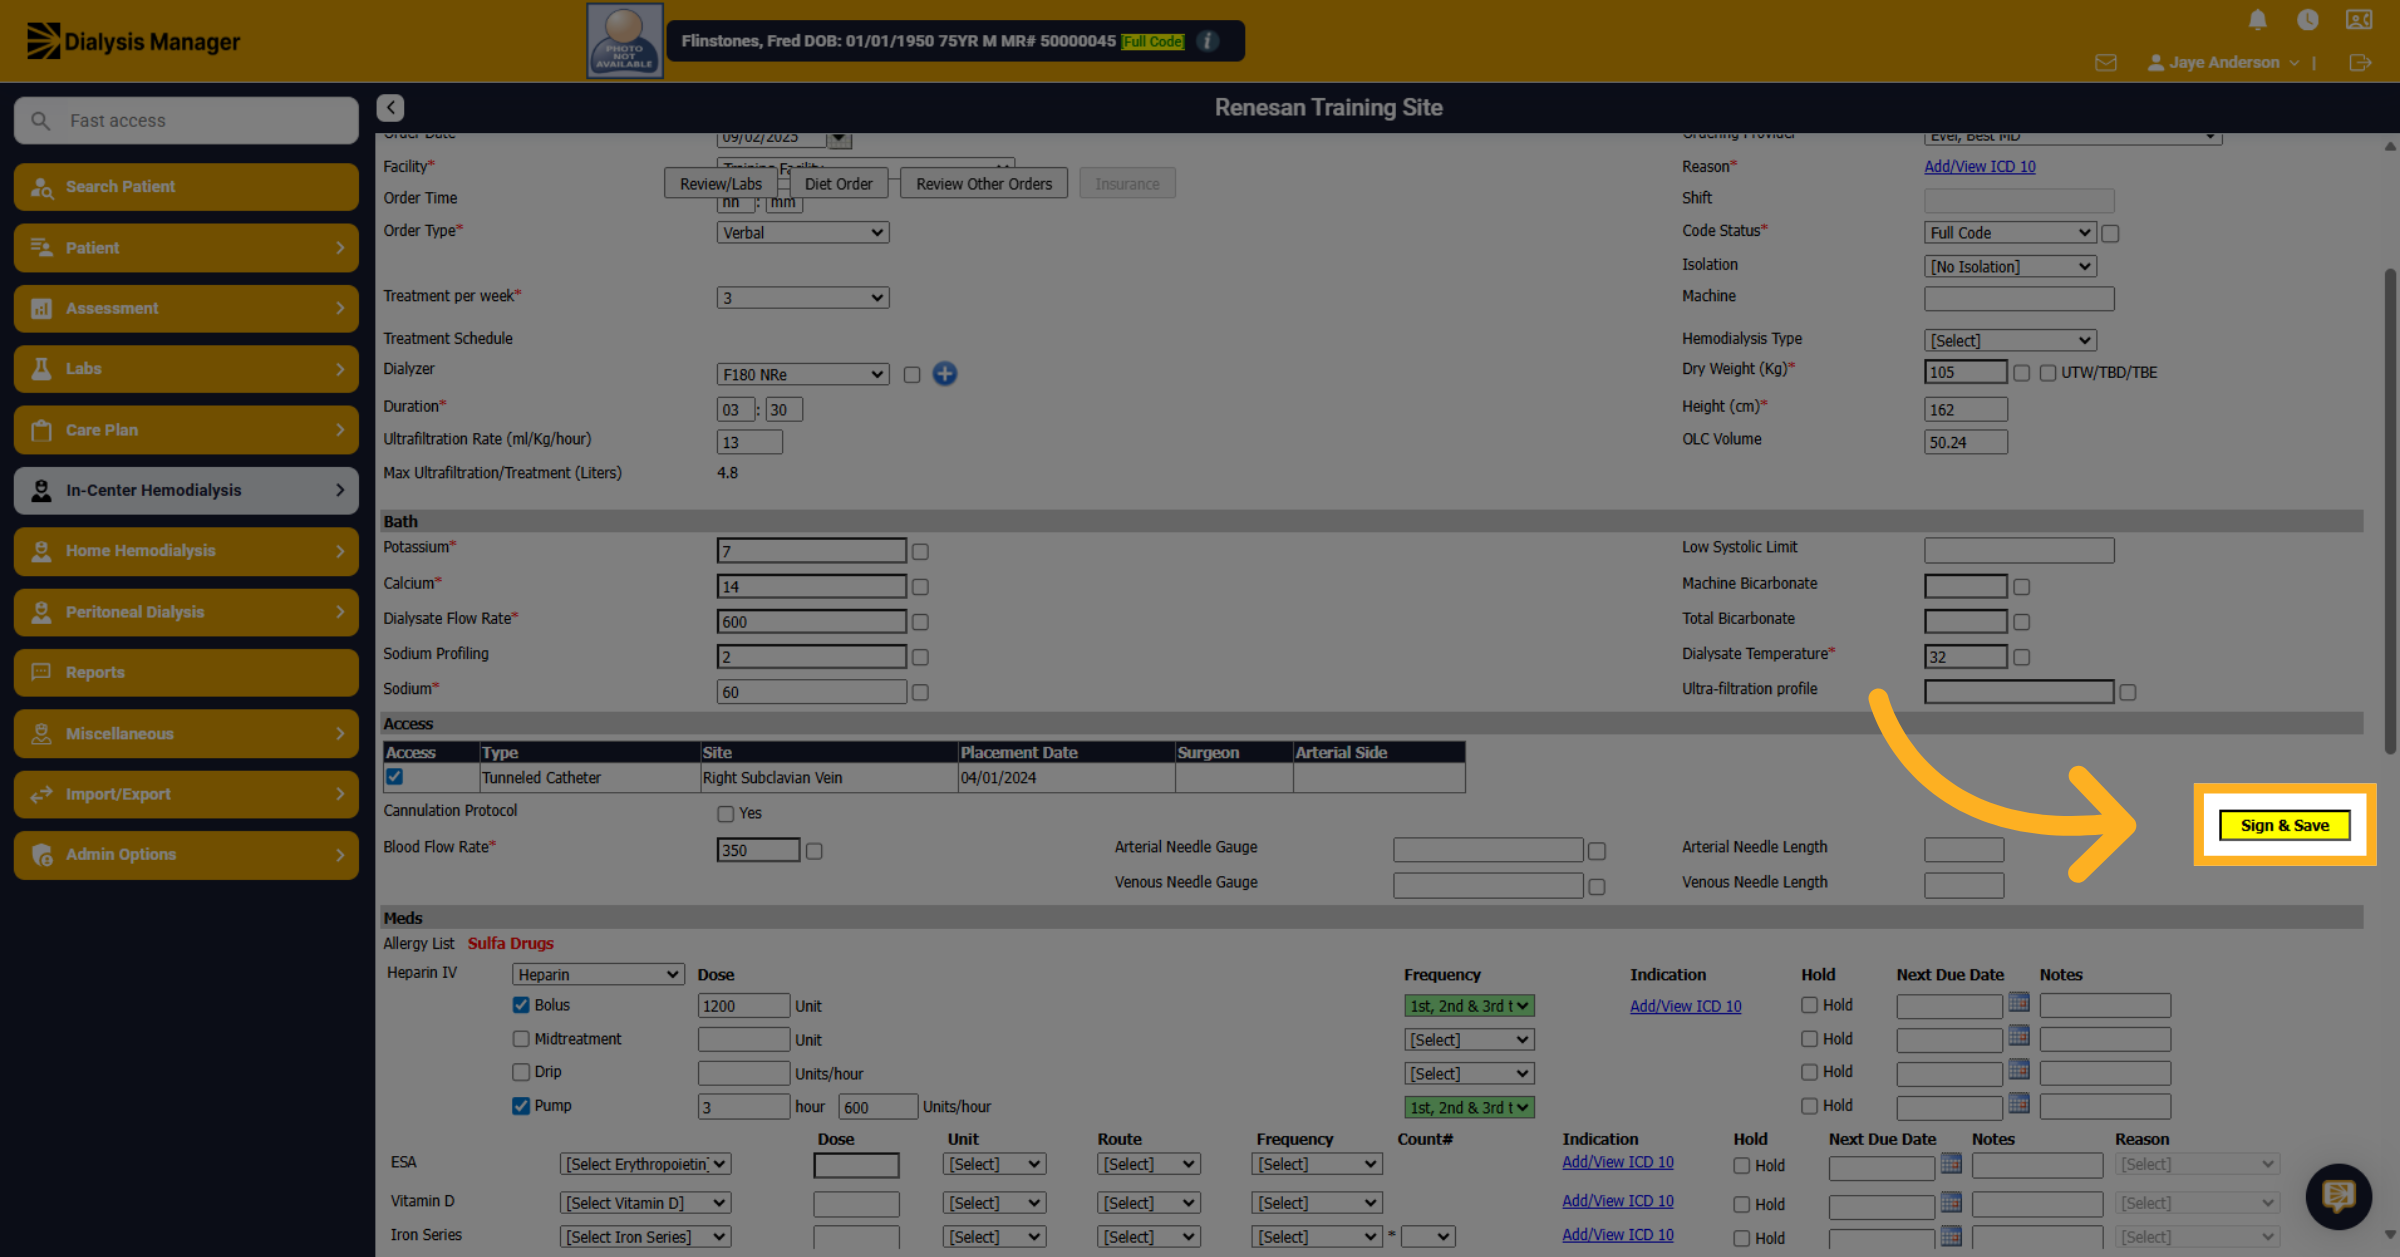The image size is (2400, 1257).
Task: Enable the Midtreatment checkbox
Action: pos(521,1039)
